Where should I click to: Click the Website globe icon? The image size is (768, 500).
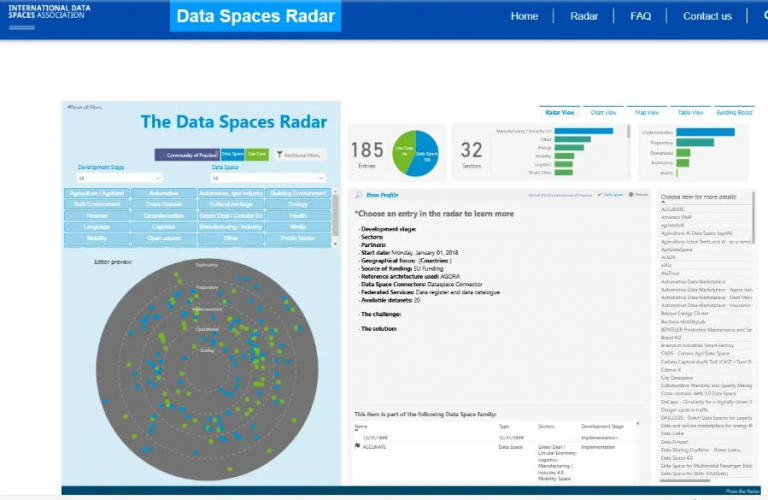(631, 194)
